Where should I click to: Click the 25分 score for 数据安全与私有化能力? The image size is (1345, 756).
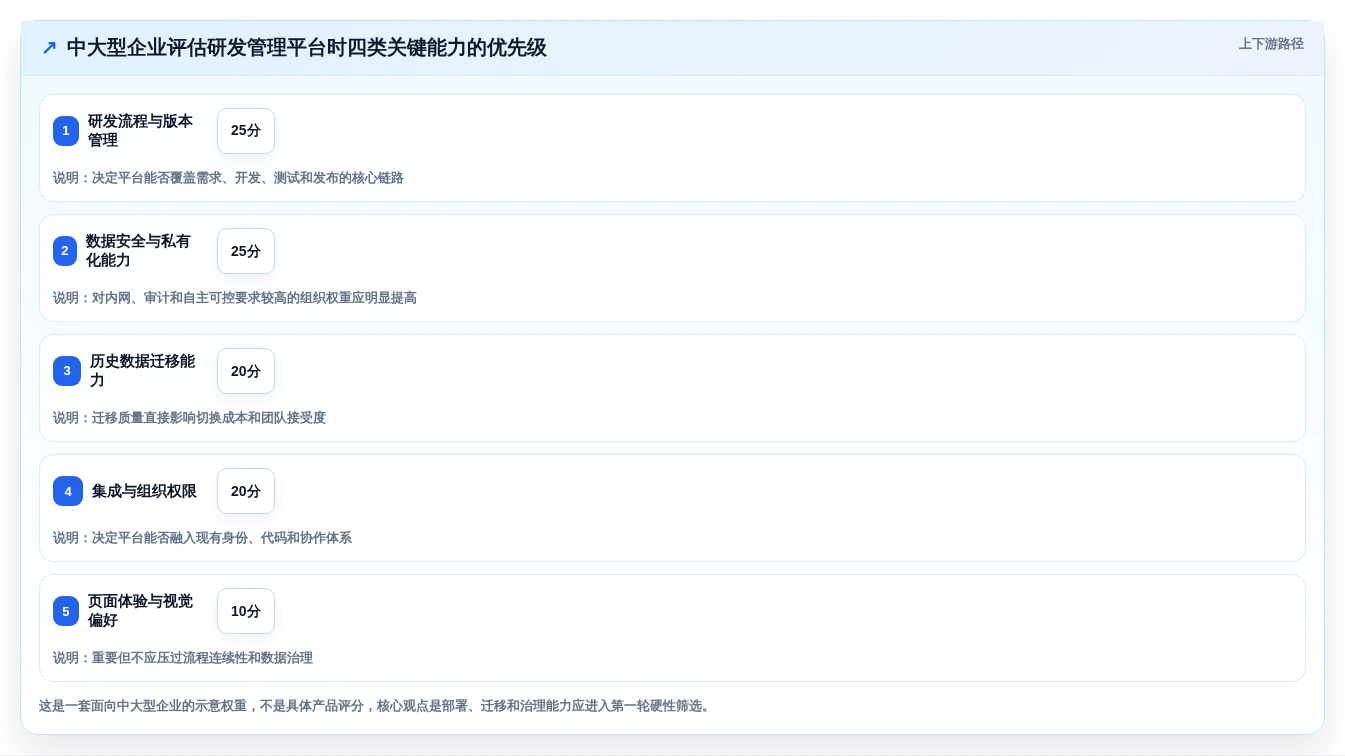tap(246, 251)
